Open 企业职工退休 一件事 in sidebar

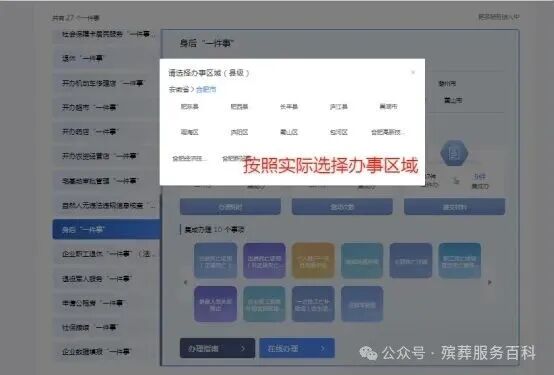tap(106, 254)
